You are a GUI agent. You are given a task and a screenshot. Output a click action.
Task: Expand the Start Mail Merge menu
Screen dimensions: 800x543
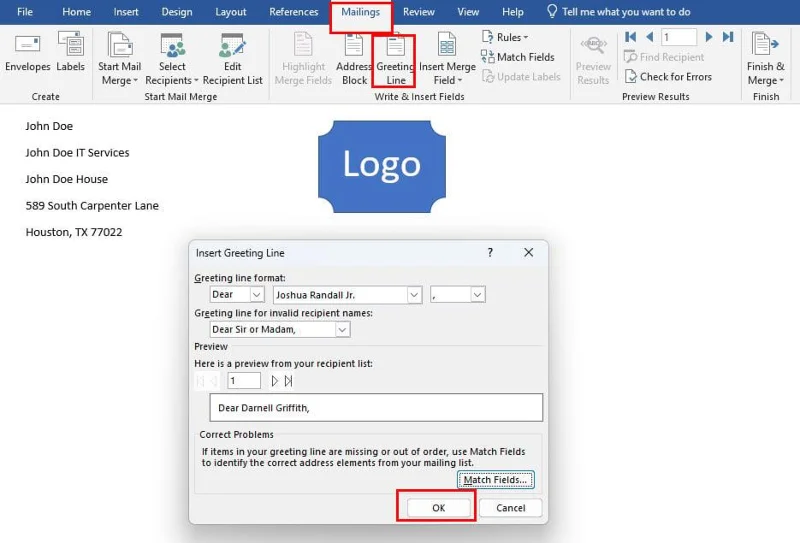[119, 59]
